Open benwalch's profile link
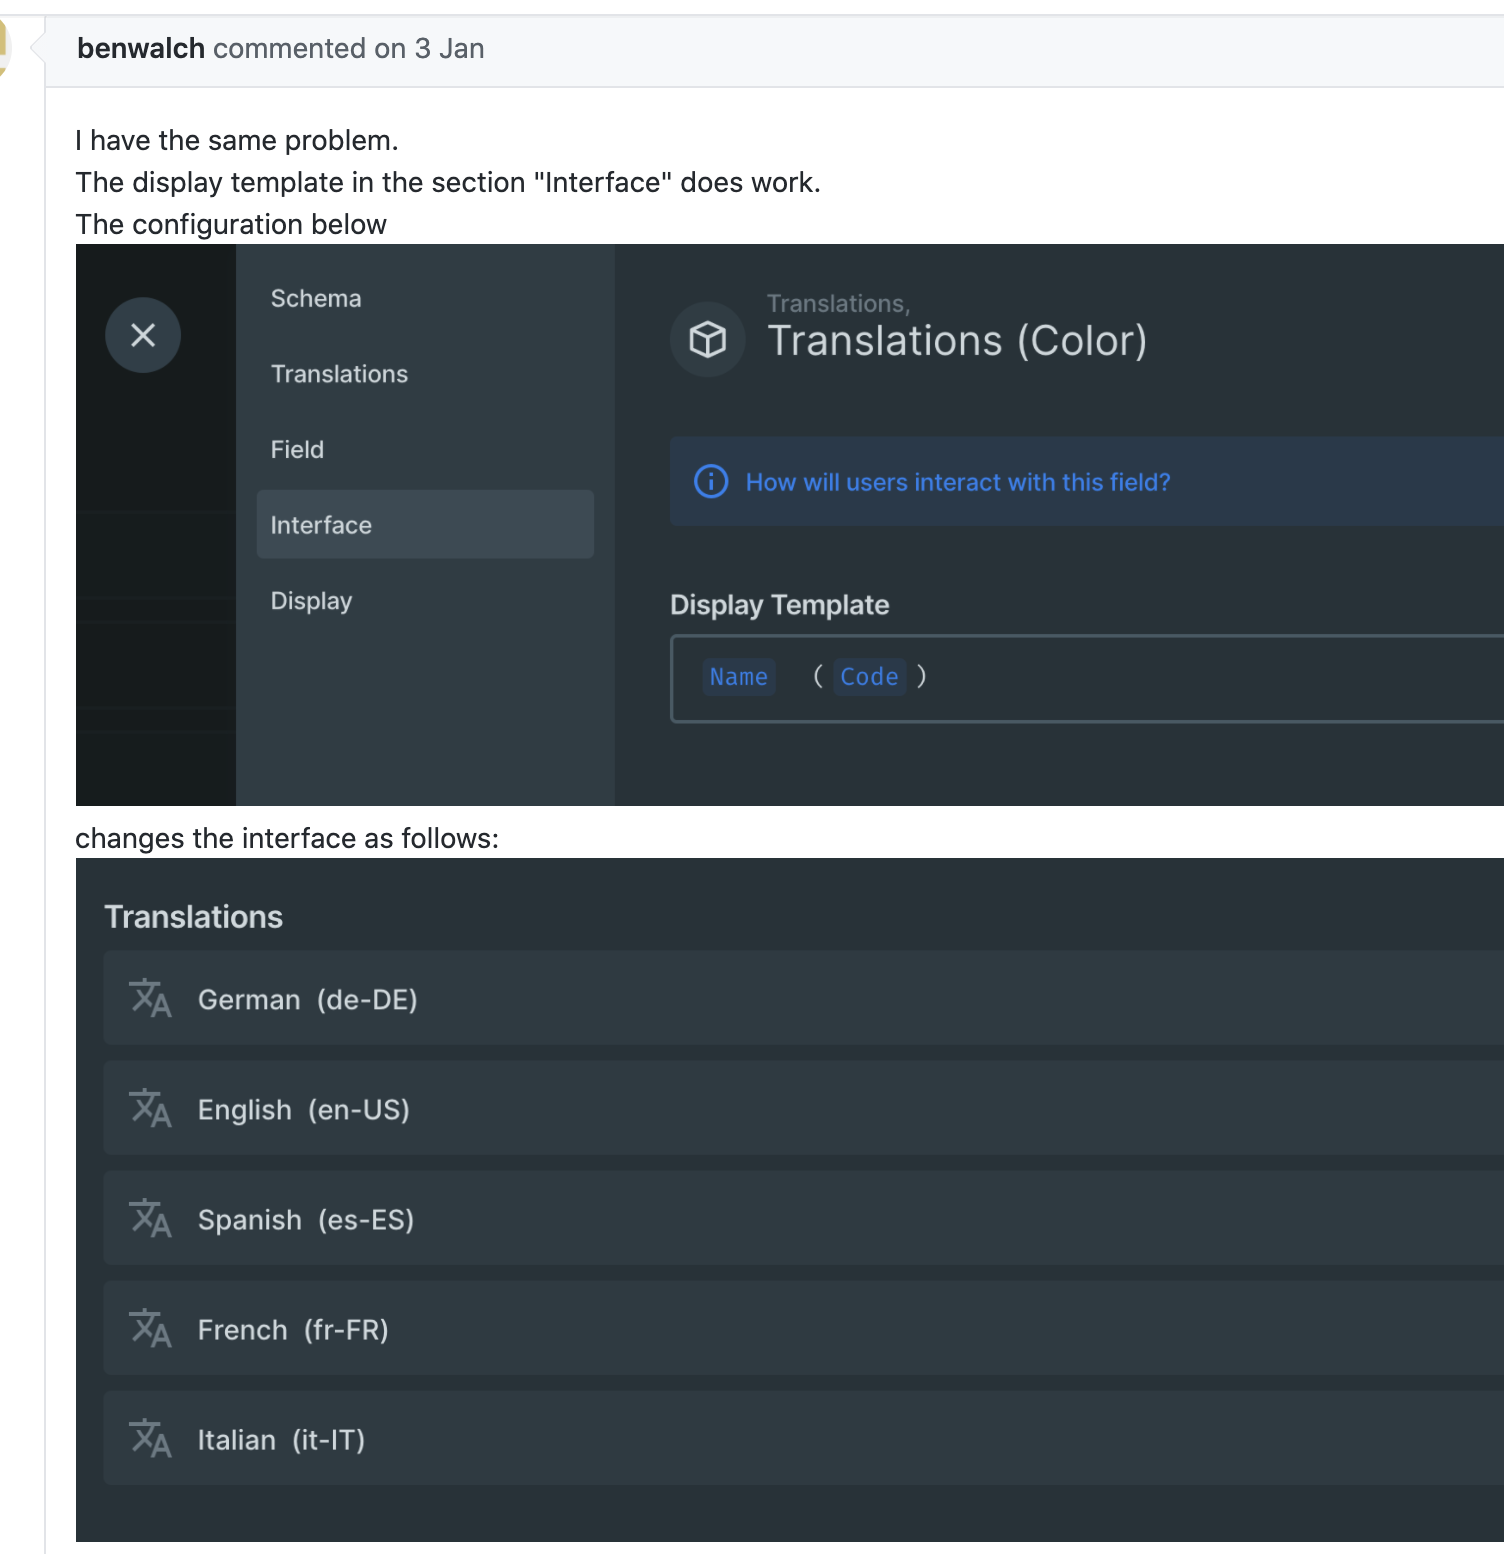 click(x=141, y=48)
